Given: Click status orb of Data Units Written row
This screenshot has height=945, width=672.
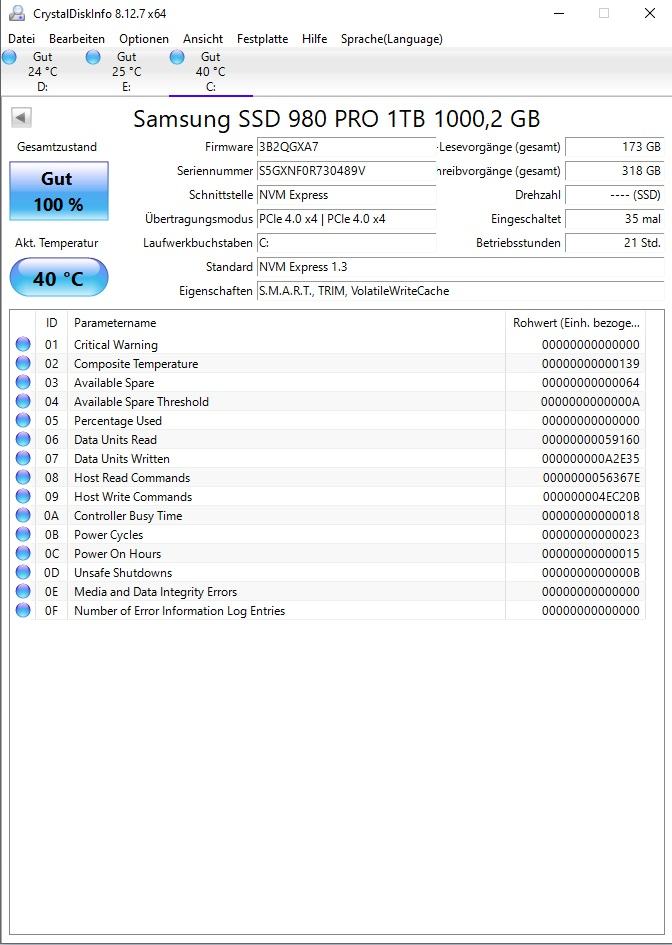Looking at the screenshot, I should click(23, 459).
